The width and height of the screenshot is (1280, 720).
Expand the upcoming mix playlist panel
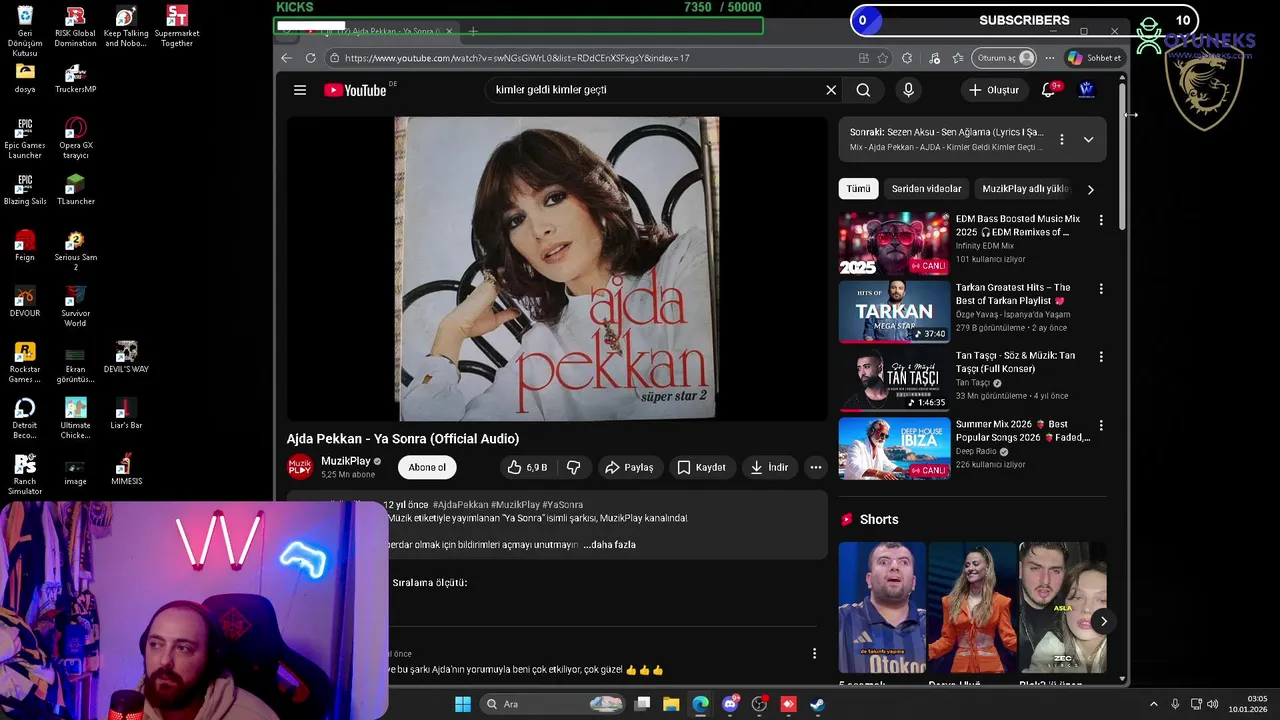(x=1088, y=140)
